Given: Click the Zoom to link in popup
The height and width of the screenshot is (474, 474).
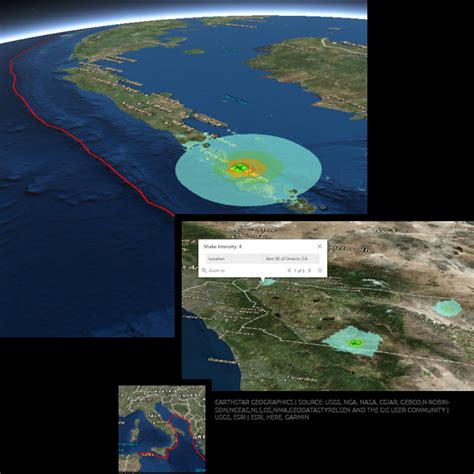Looking at the screenshot, I should (x=214, y=270).
